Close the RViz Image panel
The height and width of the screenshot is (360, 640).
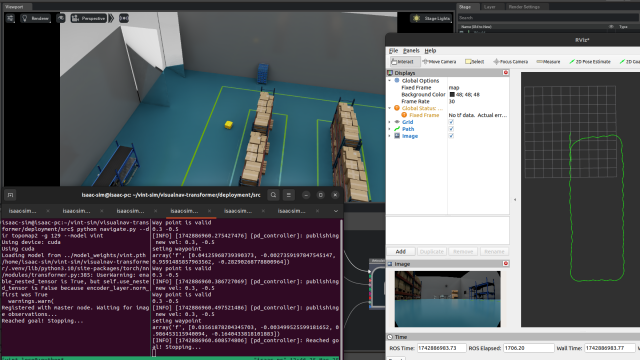[506, 264]
